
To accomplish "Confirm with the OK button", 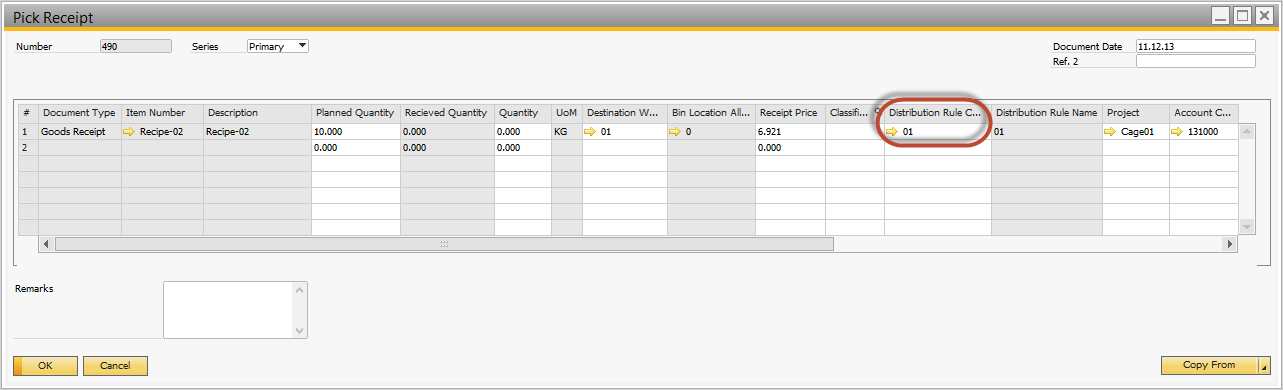I will (45, 366).
